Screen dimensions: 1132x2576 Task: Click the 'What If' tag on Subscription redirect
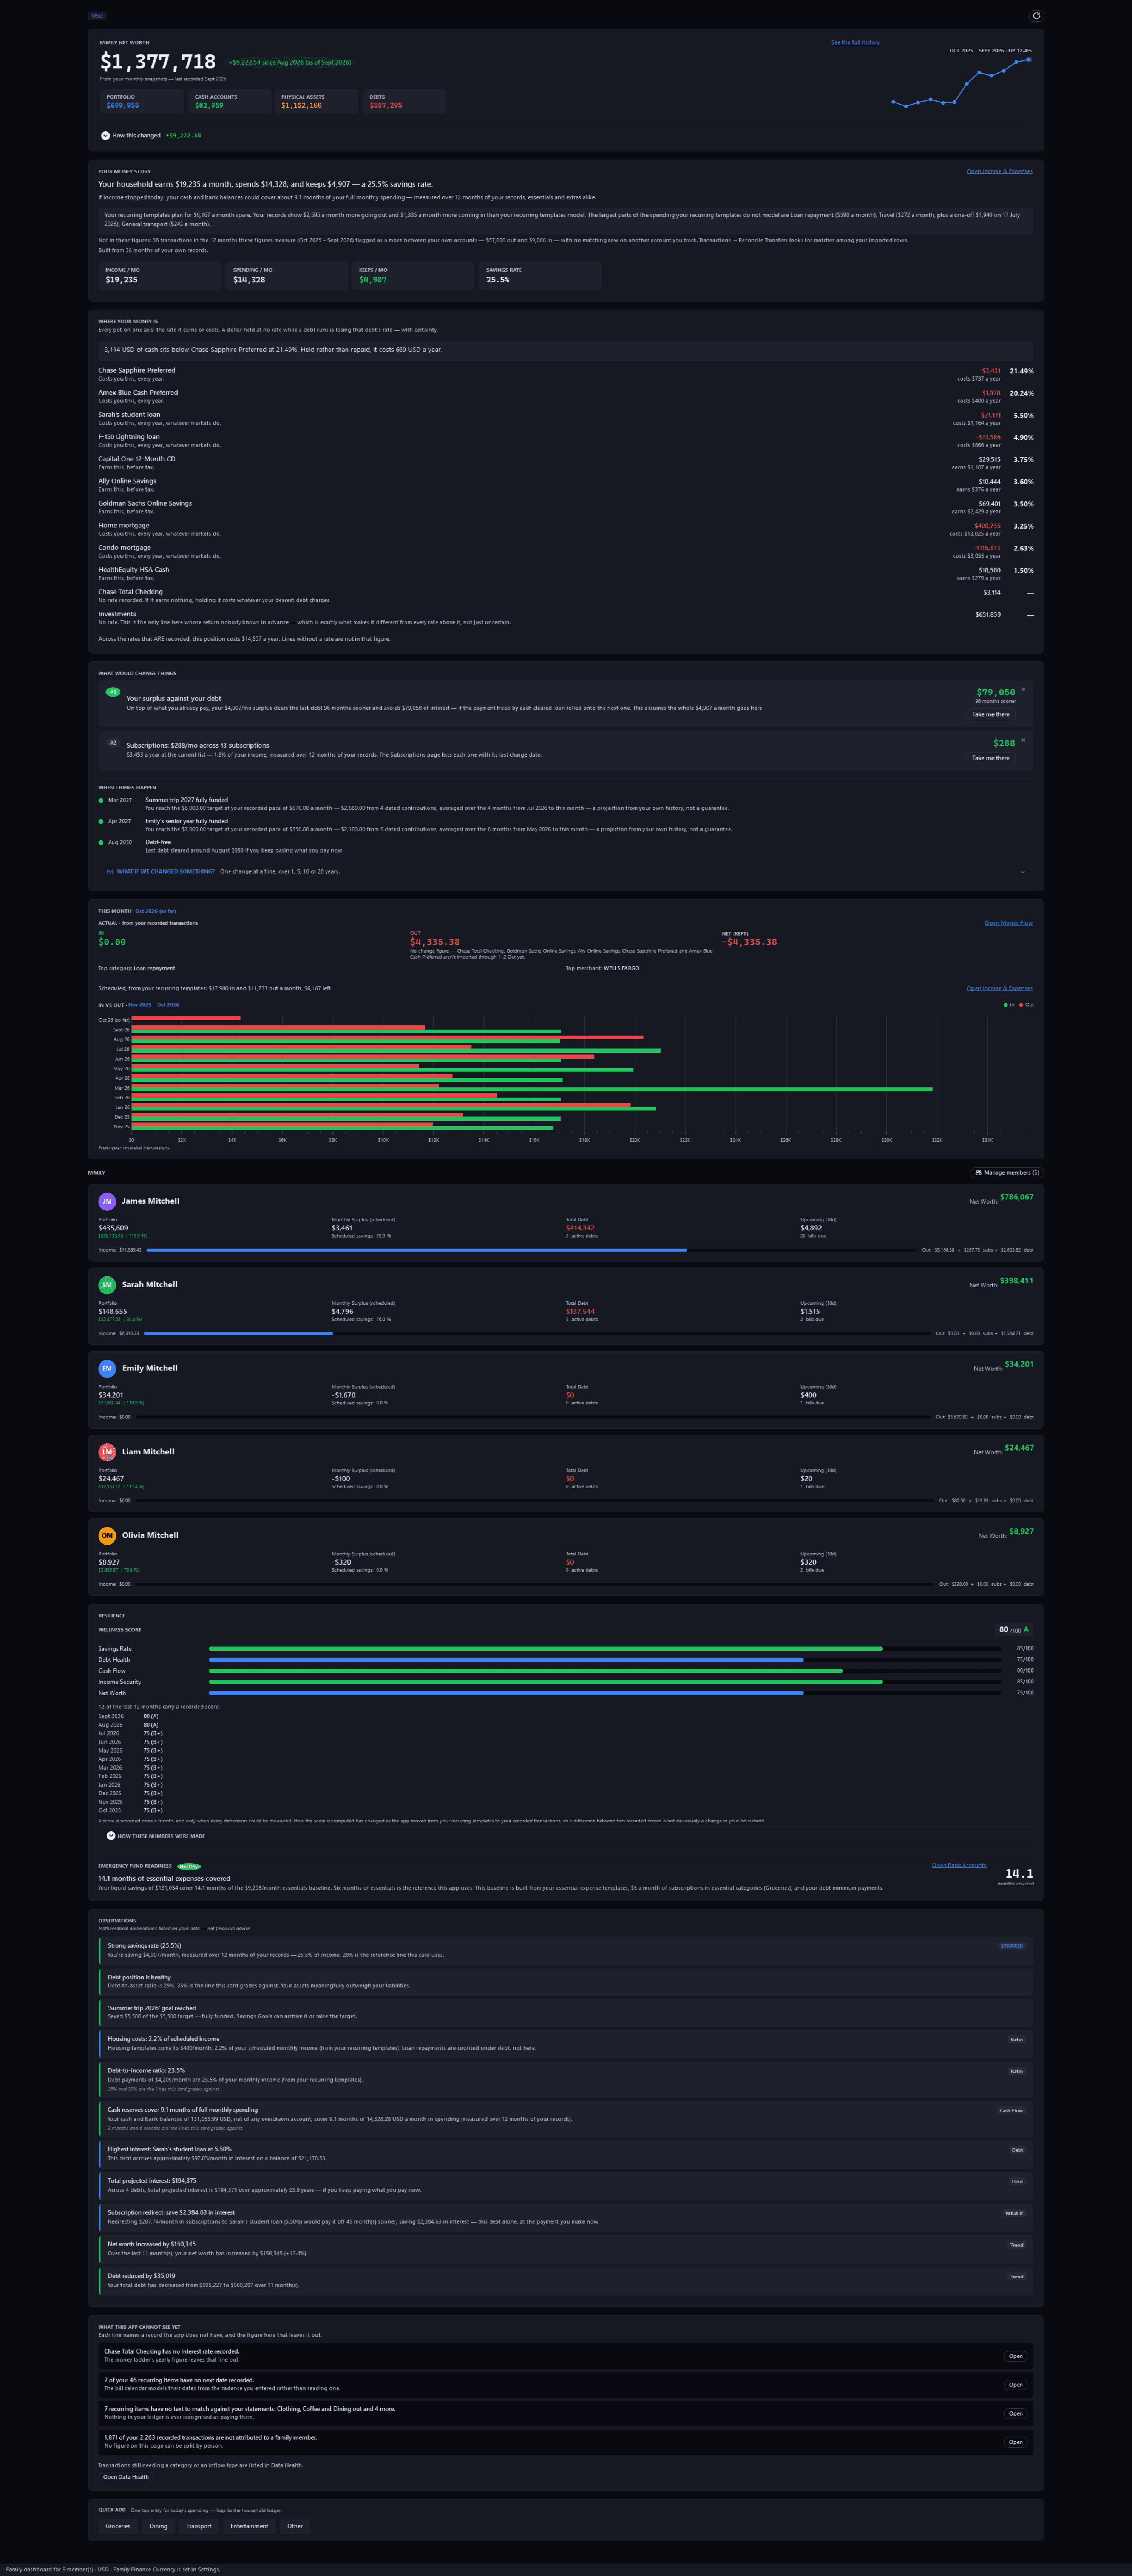pyautogui.click(x=1014, y=2213)
